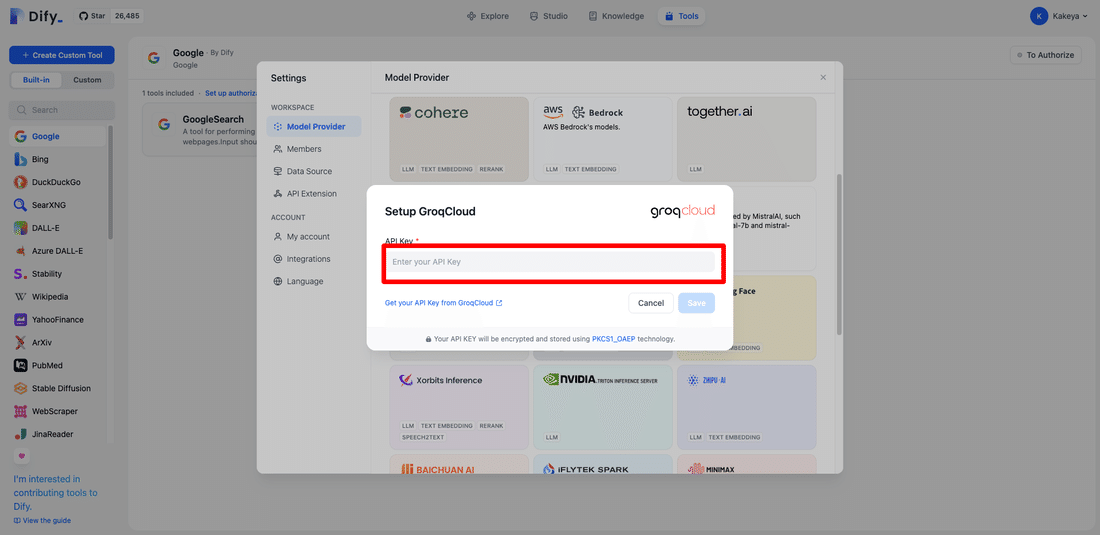
Task: Select ArXiv tool in sidebar
Action: [58, 343]
